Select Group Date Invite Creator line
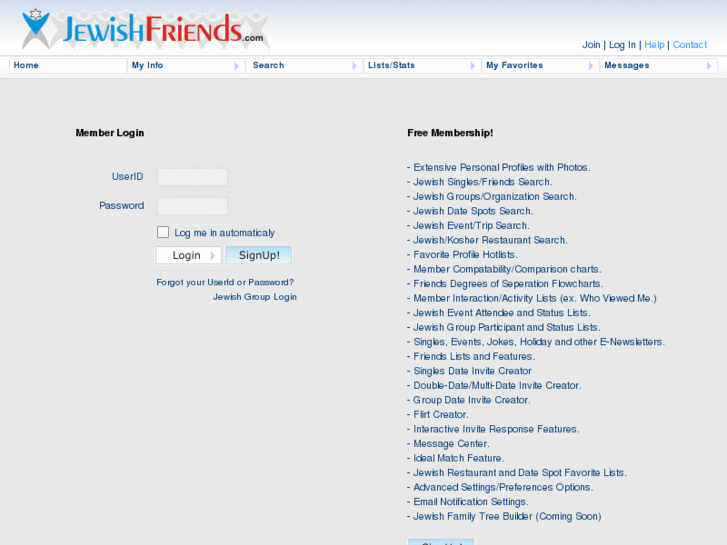727x545 pixels. 469,400
